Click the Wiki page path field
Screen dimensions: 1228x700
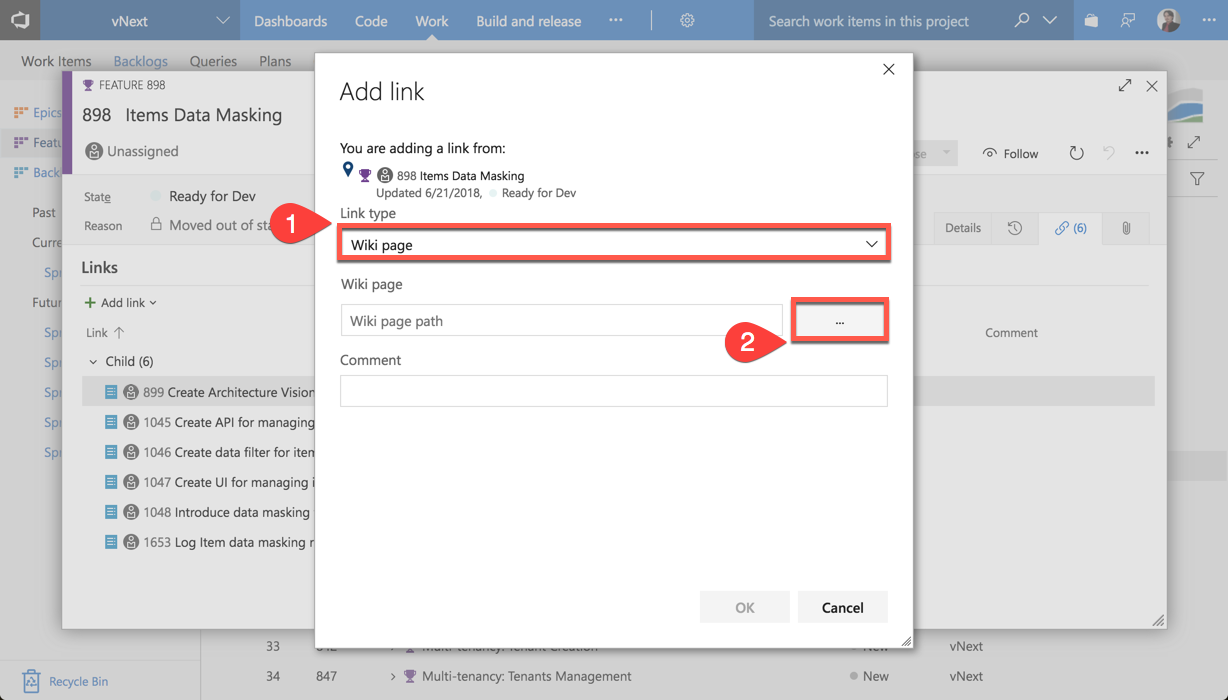pos(561,321)
